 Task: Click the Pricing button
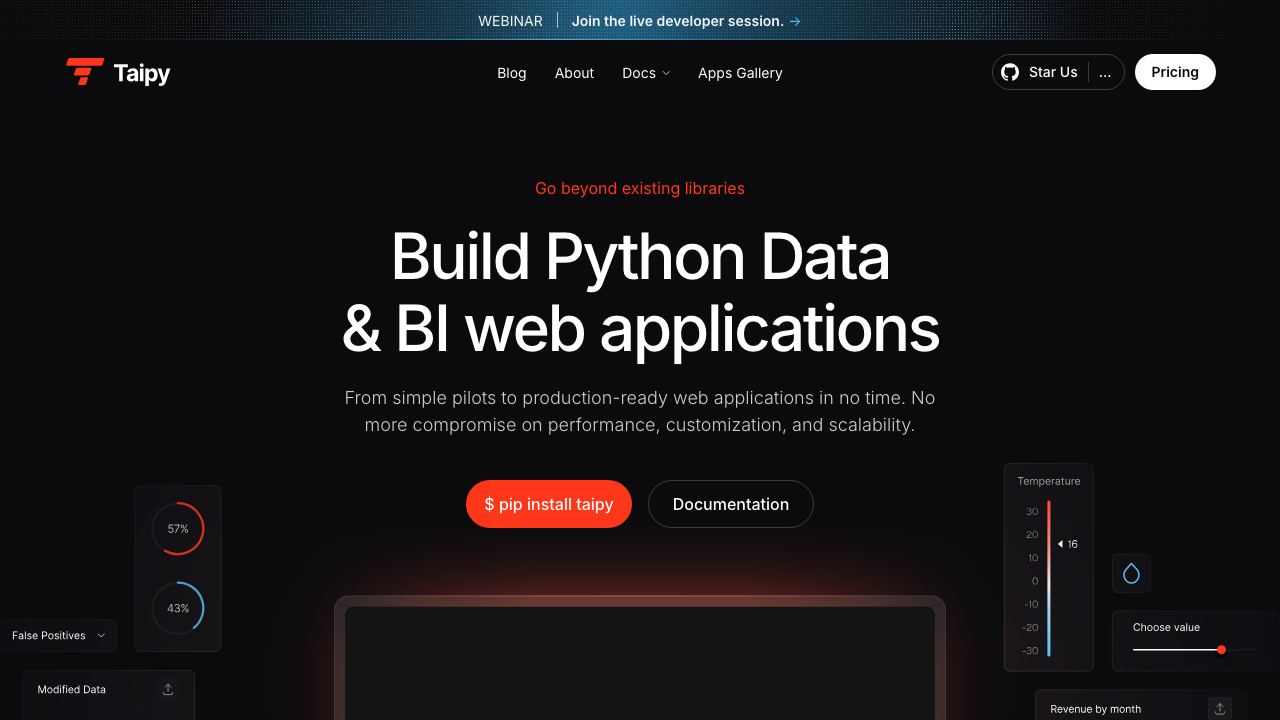pyautogui.click(x=1175, y=72)
